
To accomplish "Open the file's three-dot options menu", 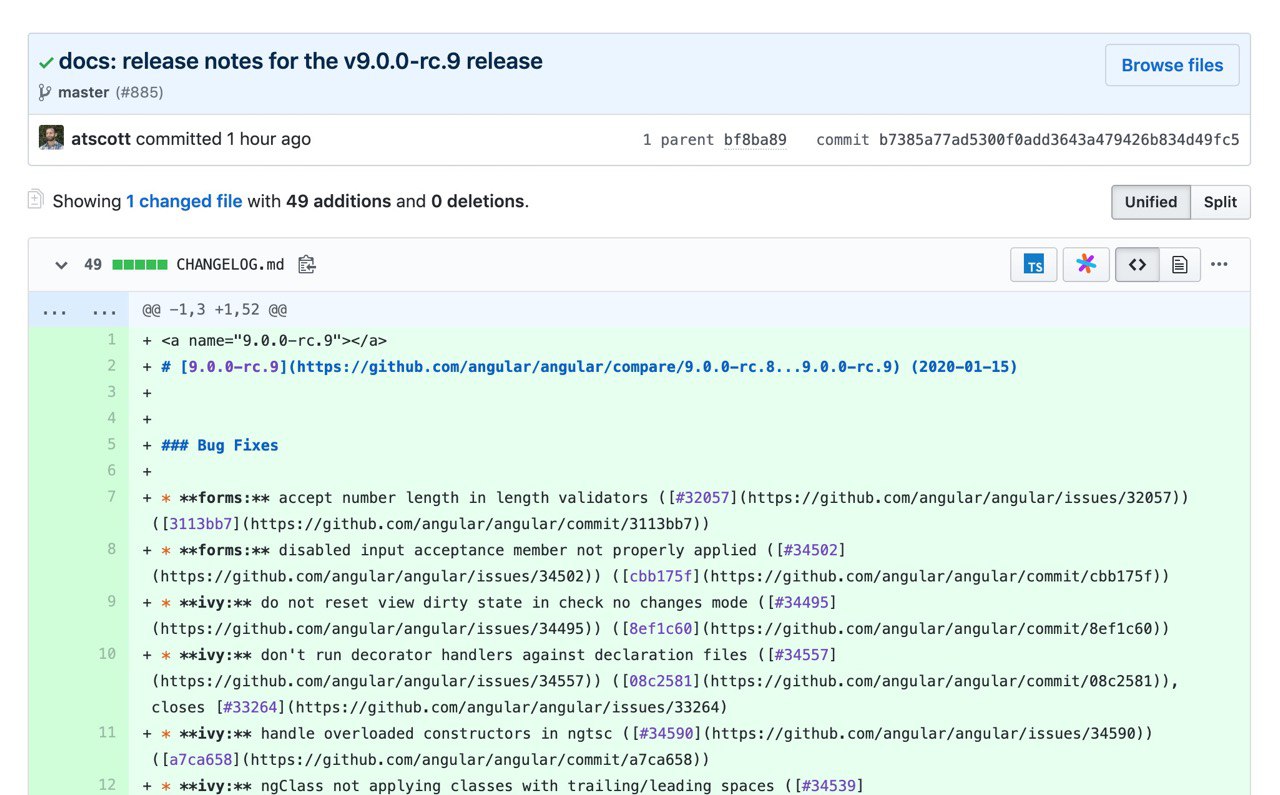I will point(1219,265).
